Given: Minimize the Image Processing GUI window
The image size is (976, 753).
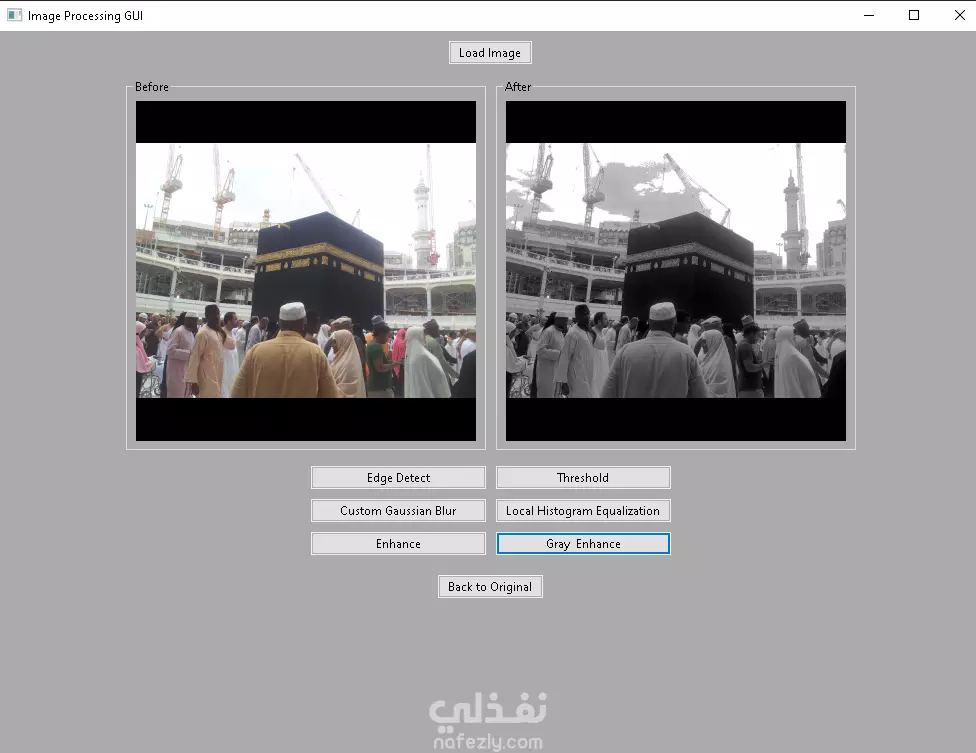Looking at the screenshot, I should tap(869, 15).
